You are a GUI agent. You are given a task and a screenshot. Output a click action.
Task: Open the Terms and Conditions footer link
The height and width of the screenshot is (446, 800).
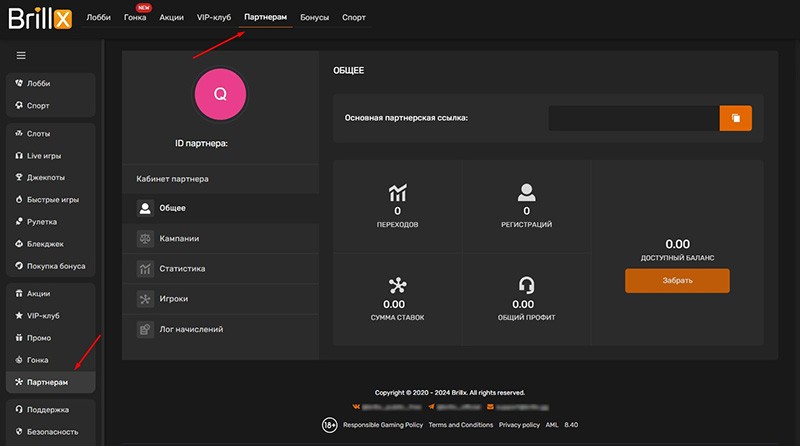click(461, 425)
